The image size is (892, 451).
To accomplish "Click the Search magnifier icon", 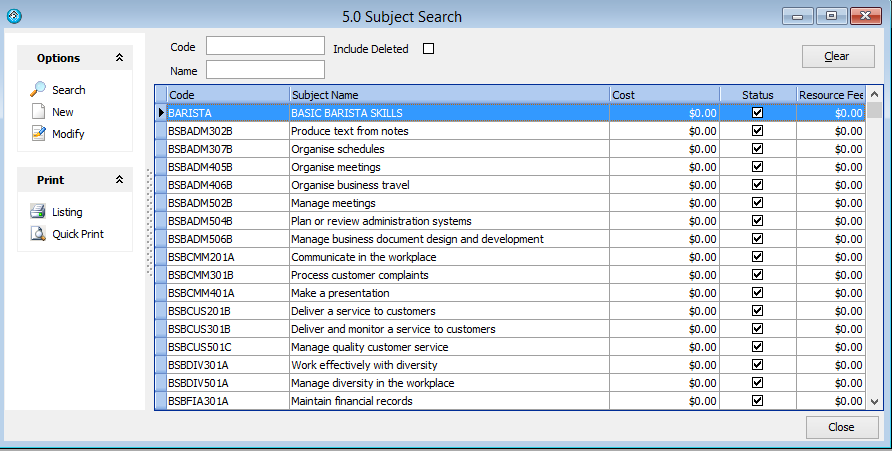I will pyautogui.click(x=38, y=90).
